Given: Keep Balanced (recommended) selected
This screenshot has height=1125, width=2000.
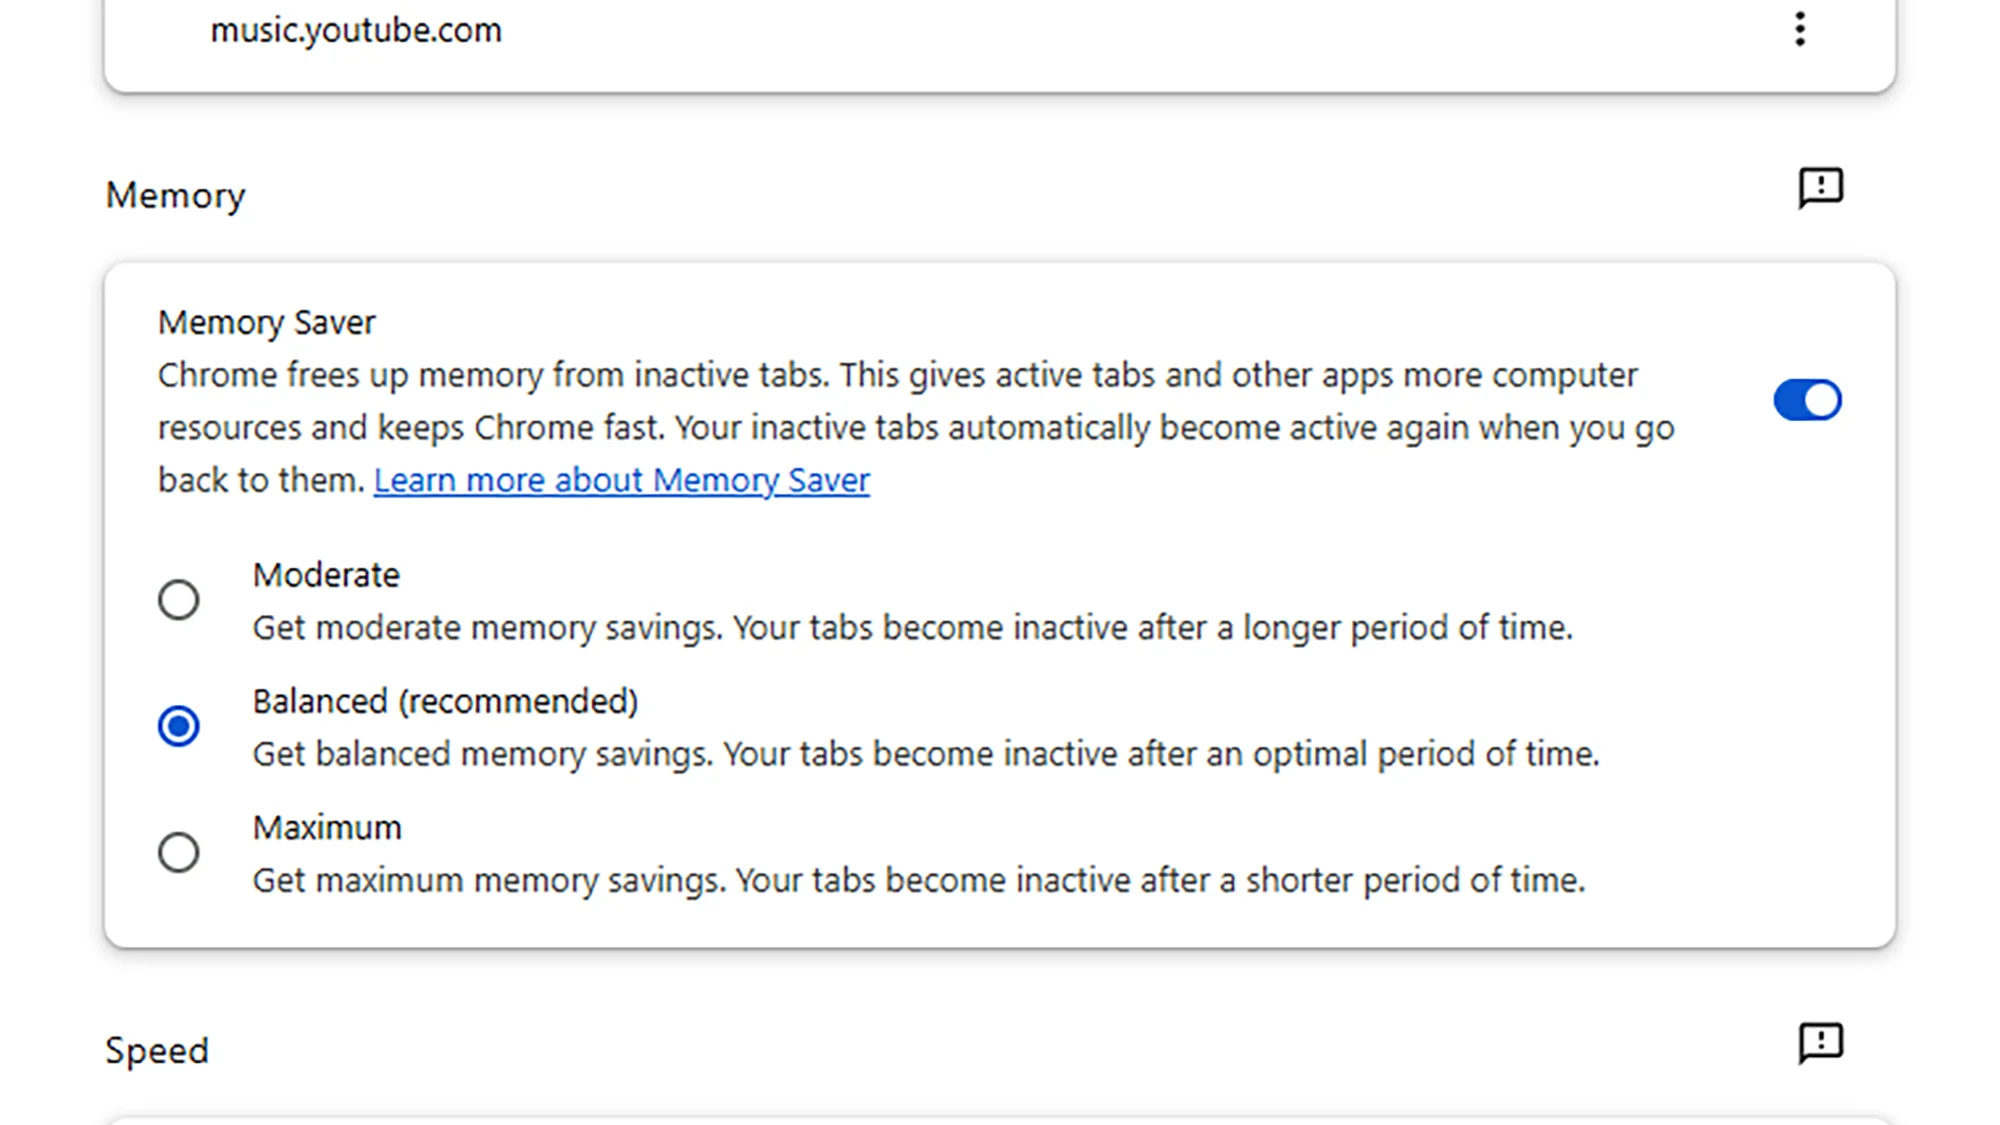Looking at the screenshot, I should point(178,727).
